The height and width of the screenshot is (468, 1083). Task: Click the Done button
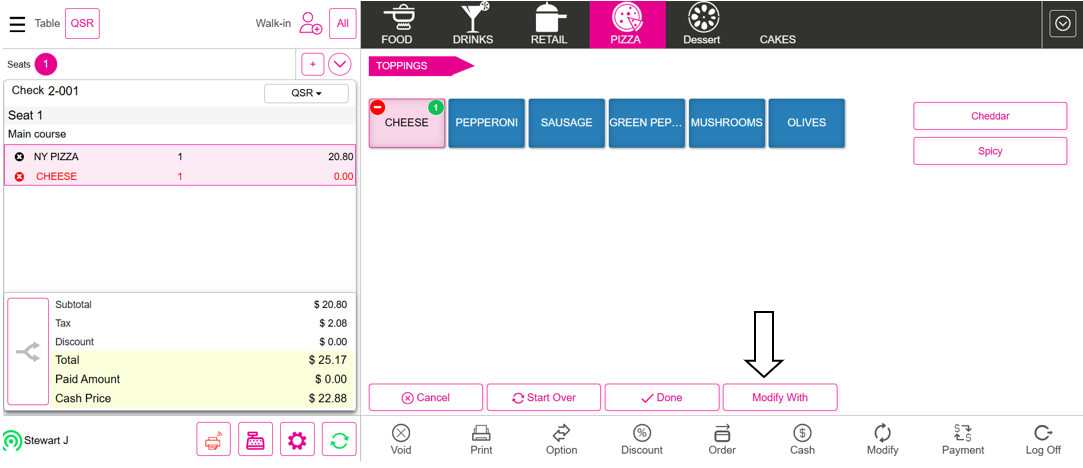661,397
